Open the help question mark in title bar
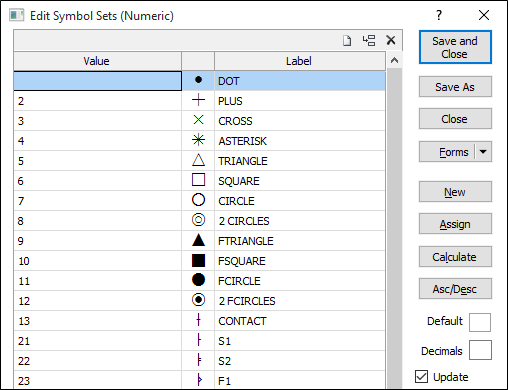This screenshot has height=390, width=508. coord(439,15)
